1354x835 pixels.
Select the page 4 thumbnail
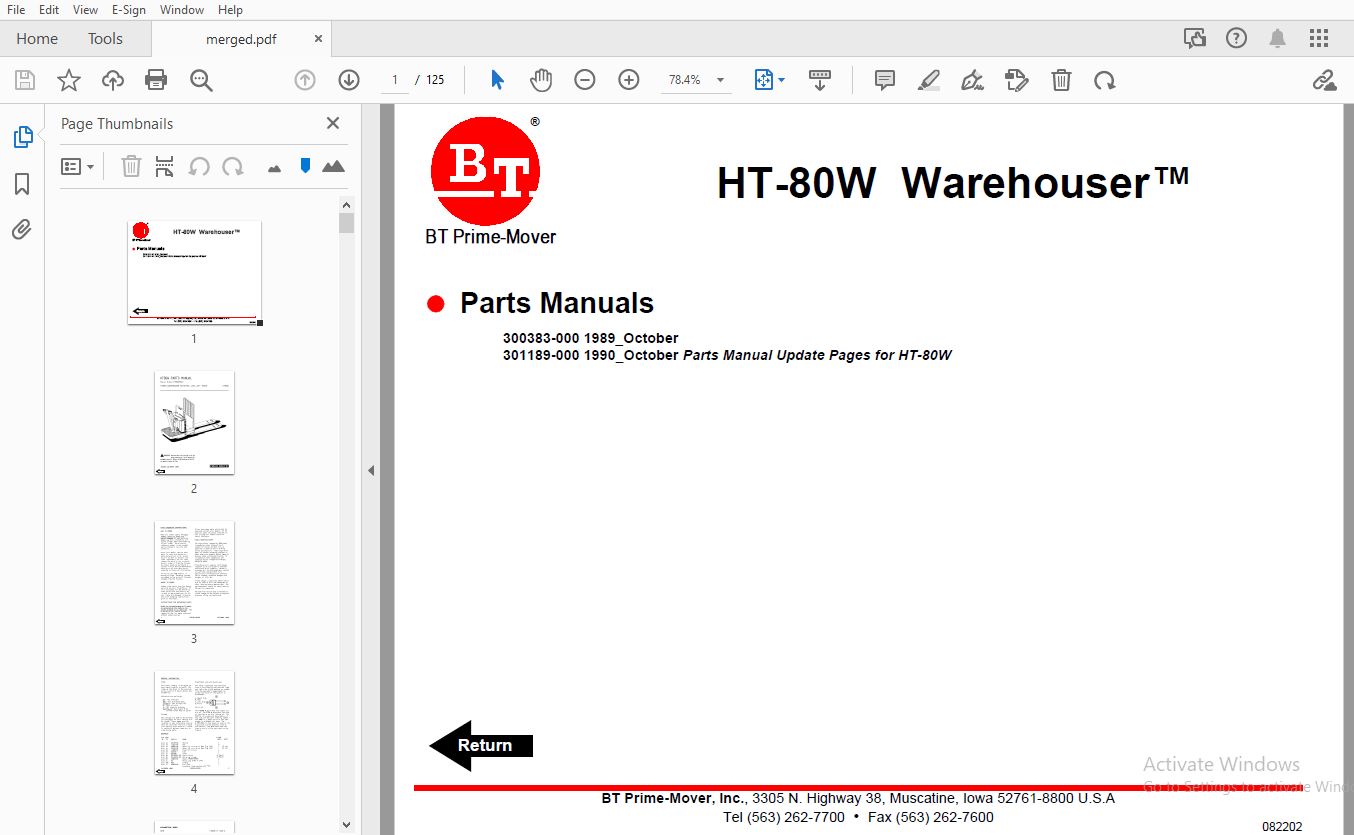point(194,722)
